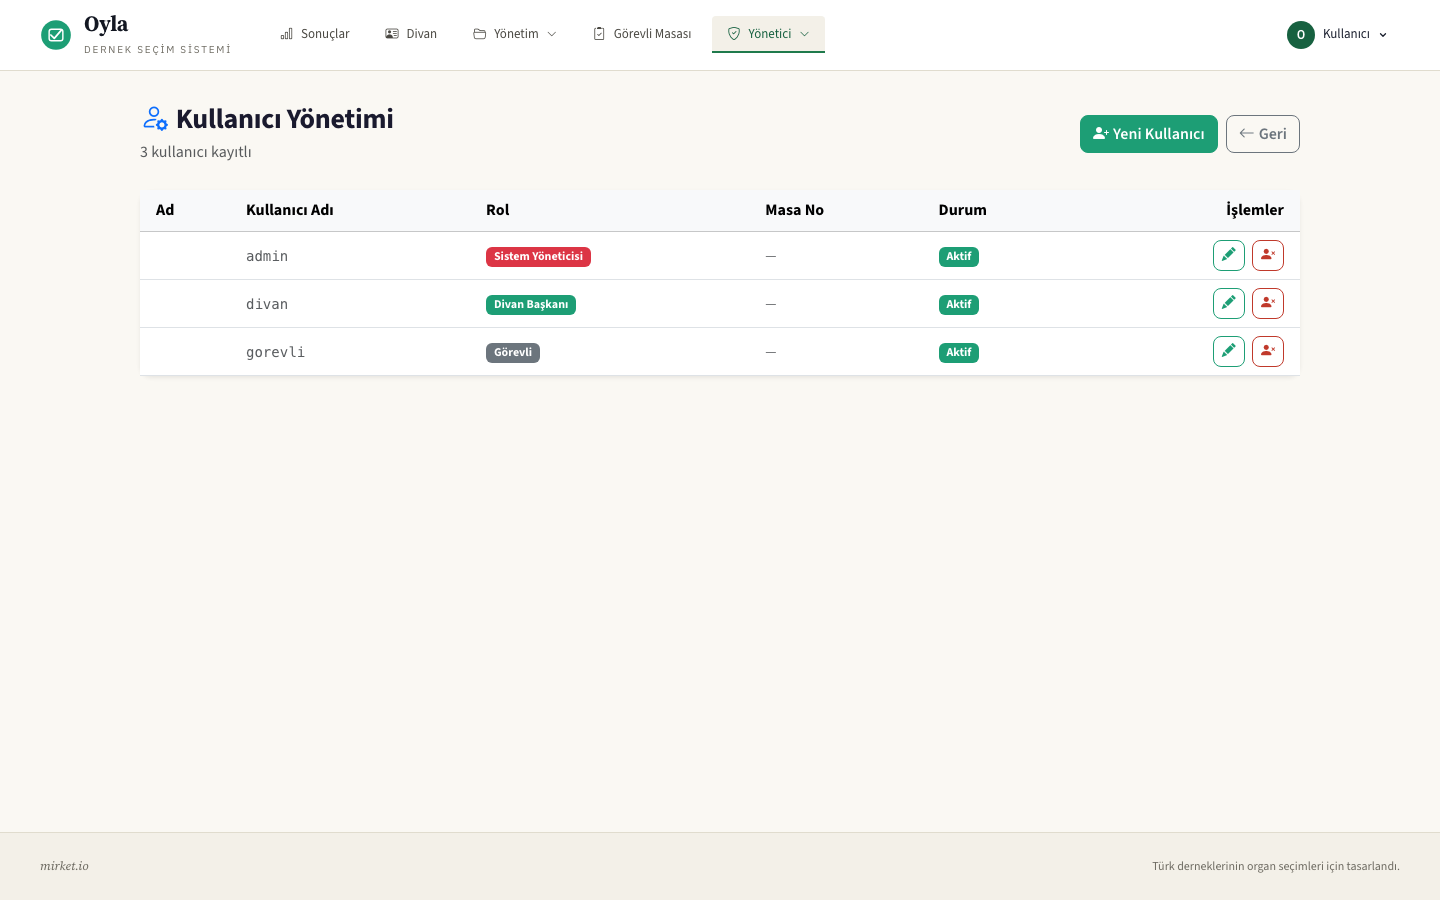Viewport: 1440px width, 900px height.
Task: Open the Sonuçlar menu item
Action: 315,34
